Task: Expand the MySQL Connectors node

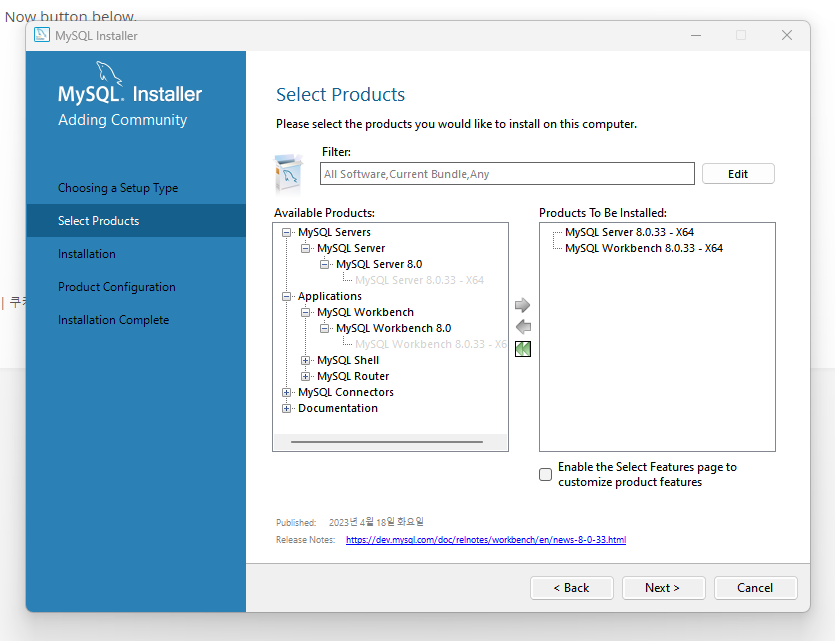Action: coord(286,392)
